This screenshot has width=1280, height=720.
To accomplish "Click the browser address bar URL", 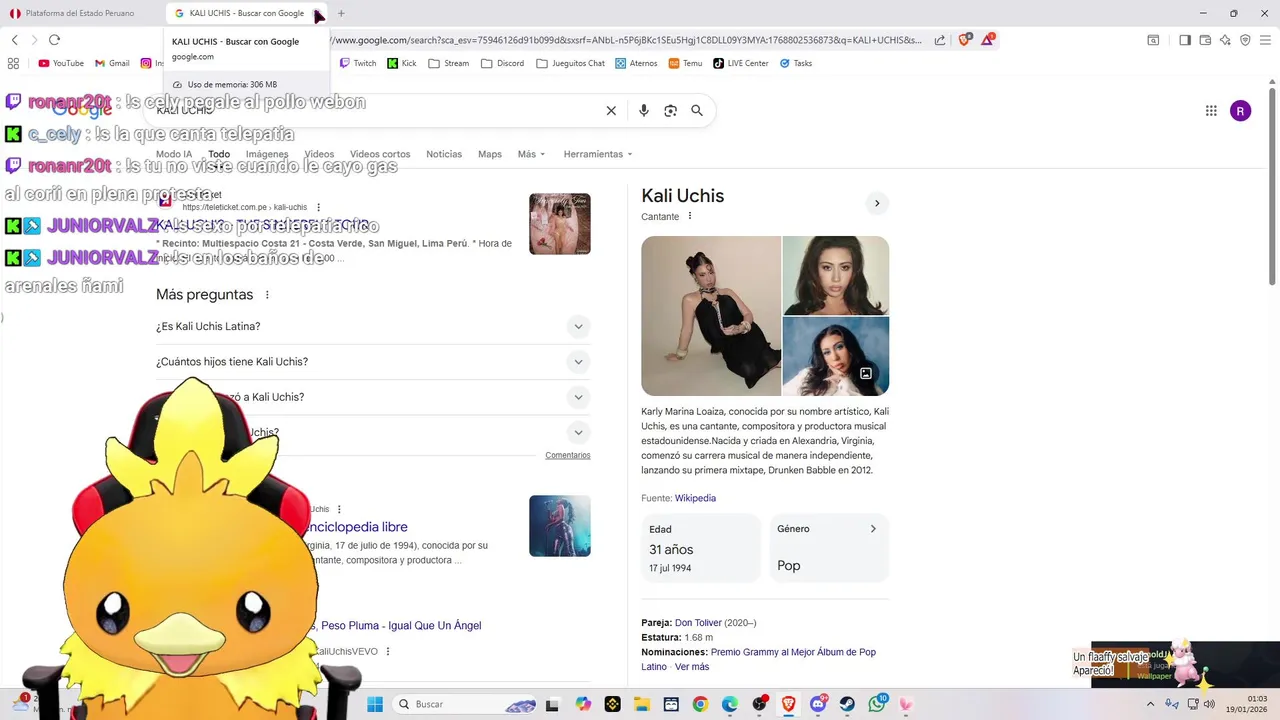I will 625,40.
